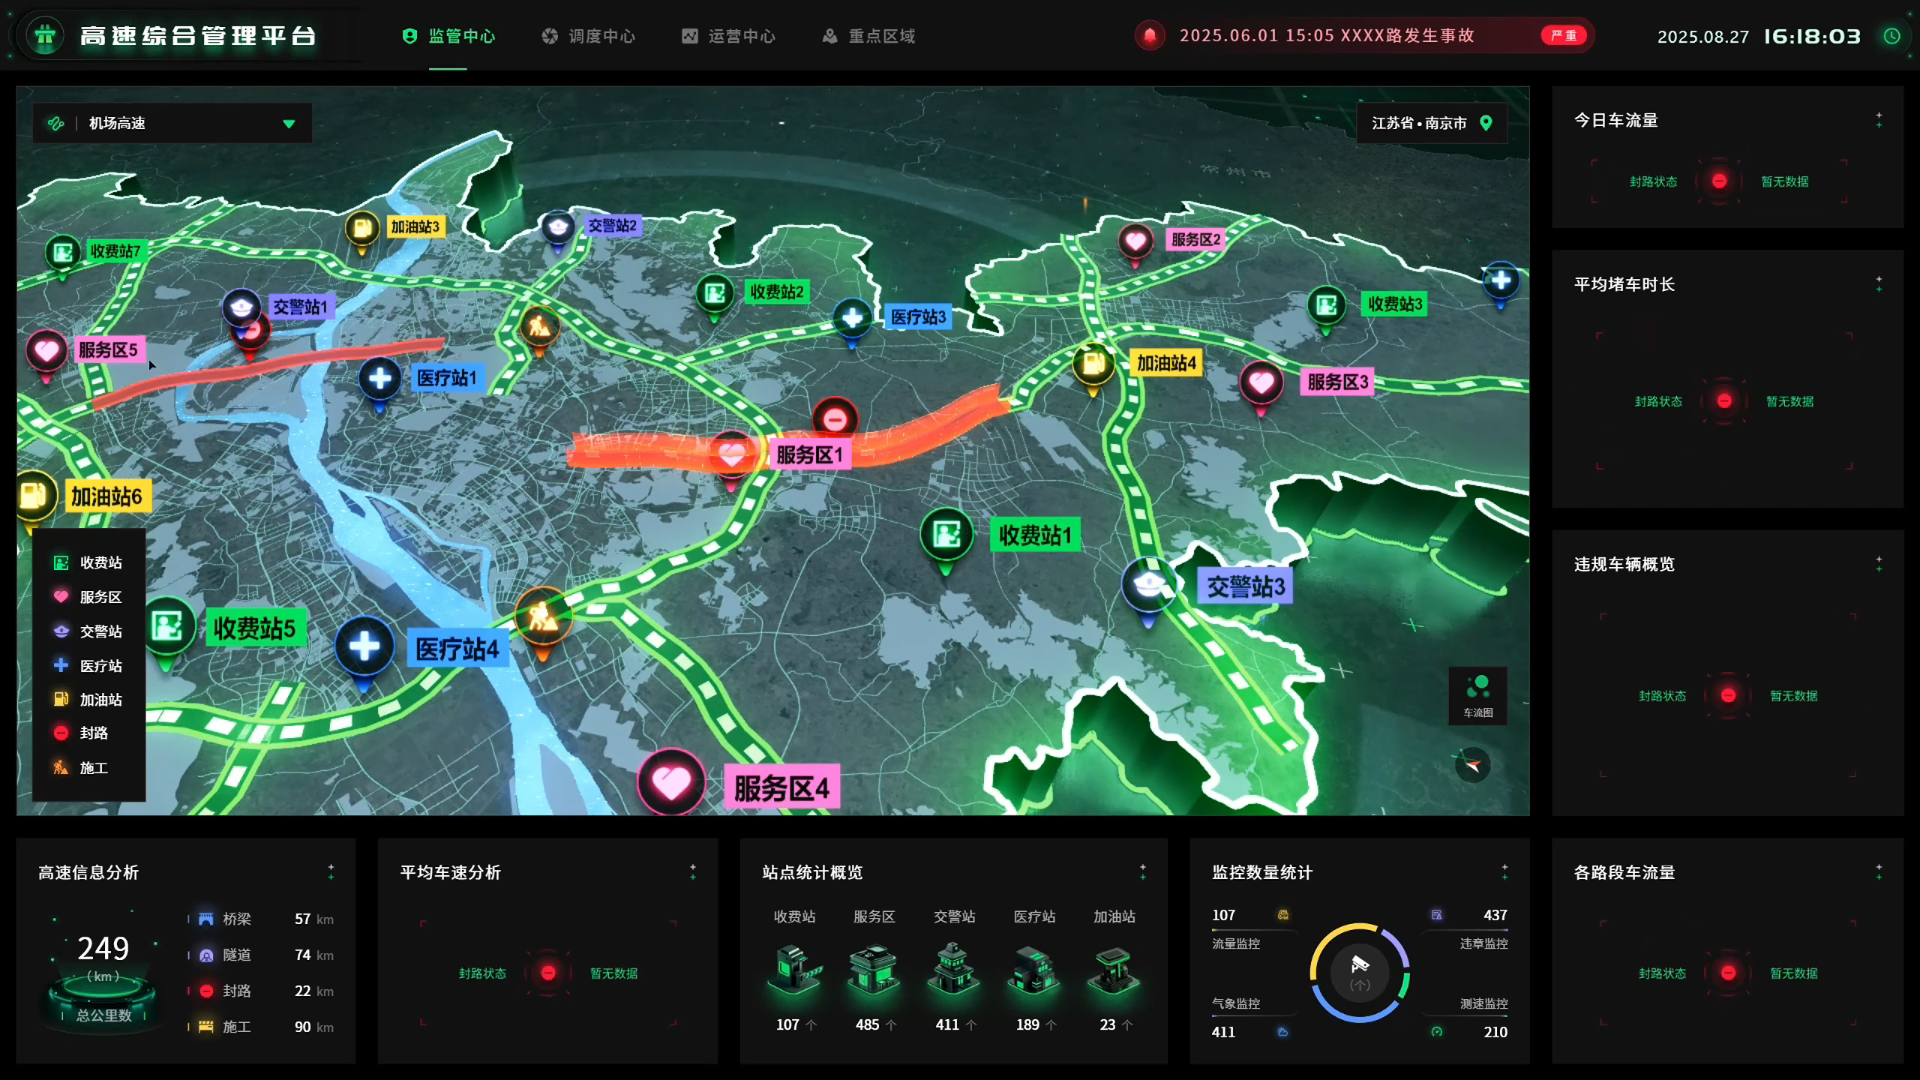The image size is (1920, 1080).
Task: Switch to the 调度中心 tab
Action: coord(588,36)
